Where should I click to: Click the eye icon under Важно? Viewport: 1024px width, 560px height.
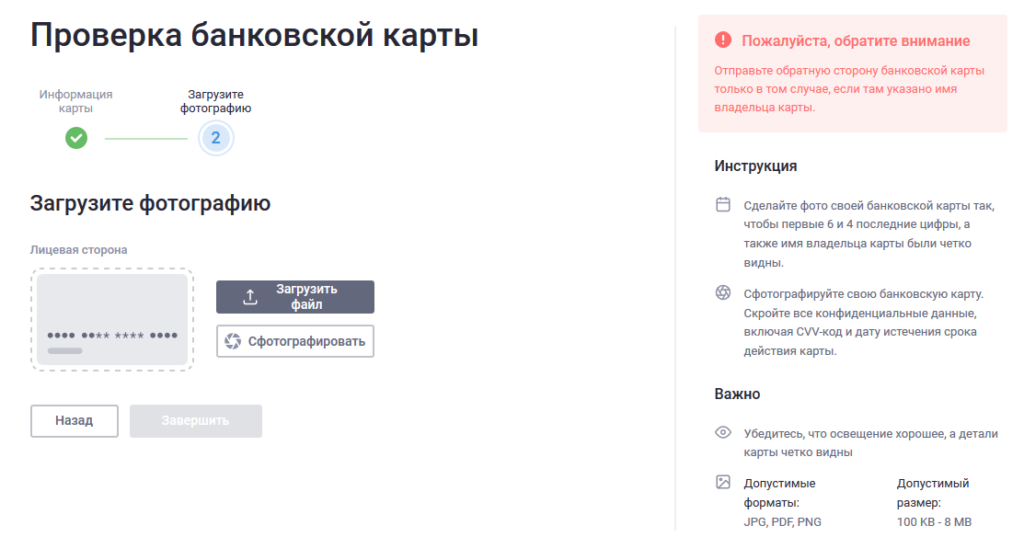[x=723, y=433]
